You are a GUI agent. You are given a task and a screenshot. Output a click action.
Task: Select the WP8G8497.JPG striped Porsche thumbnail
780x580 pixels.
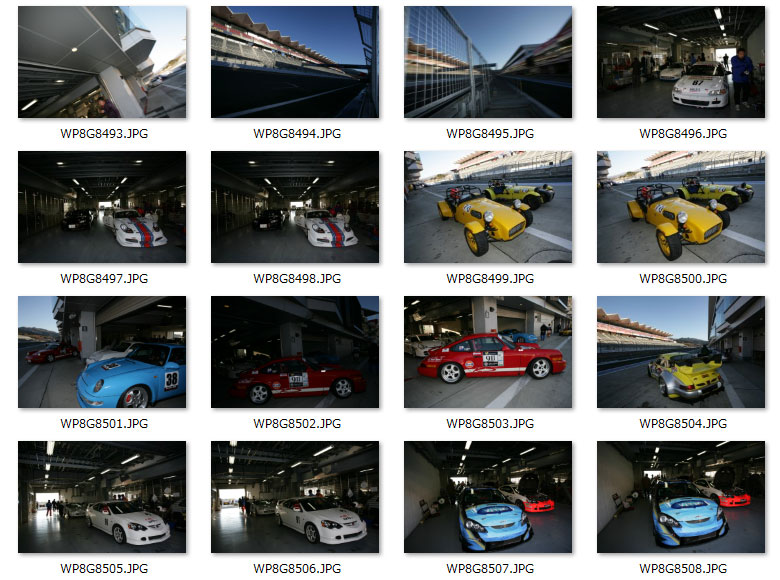102,207
